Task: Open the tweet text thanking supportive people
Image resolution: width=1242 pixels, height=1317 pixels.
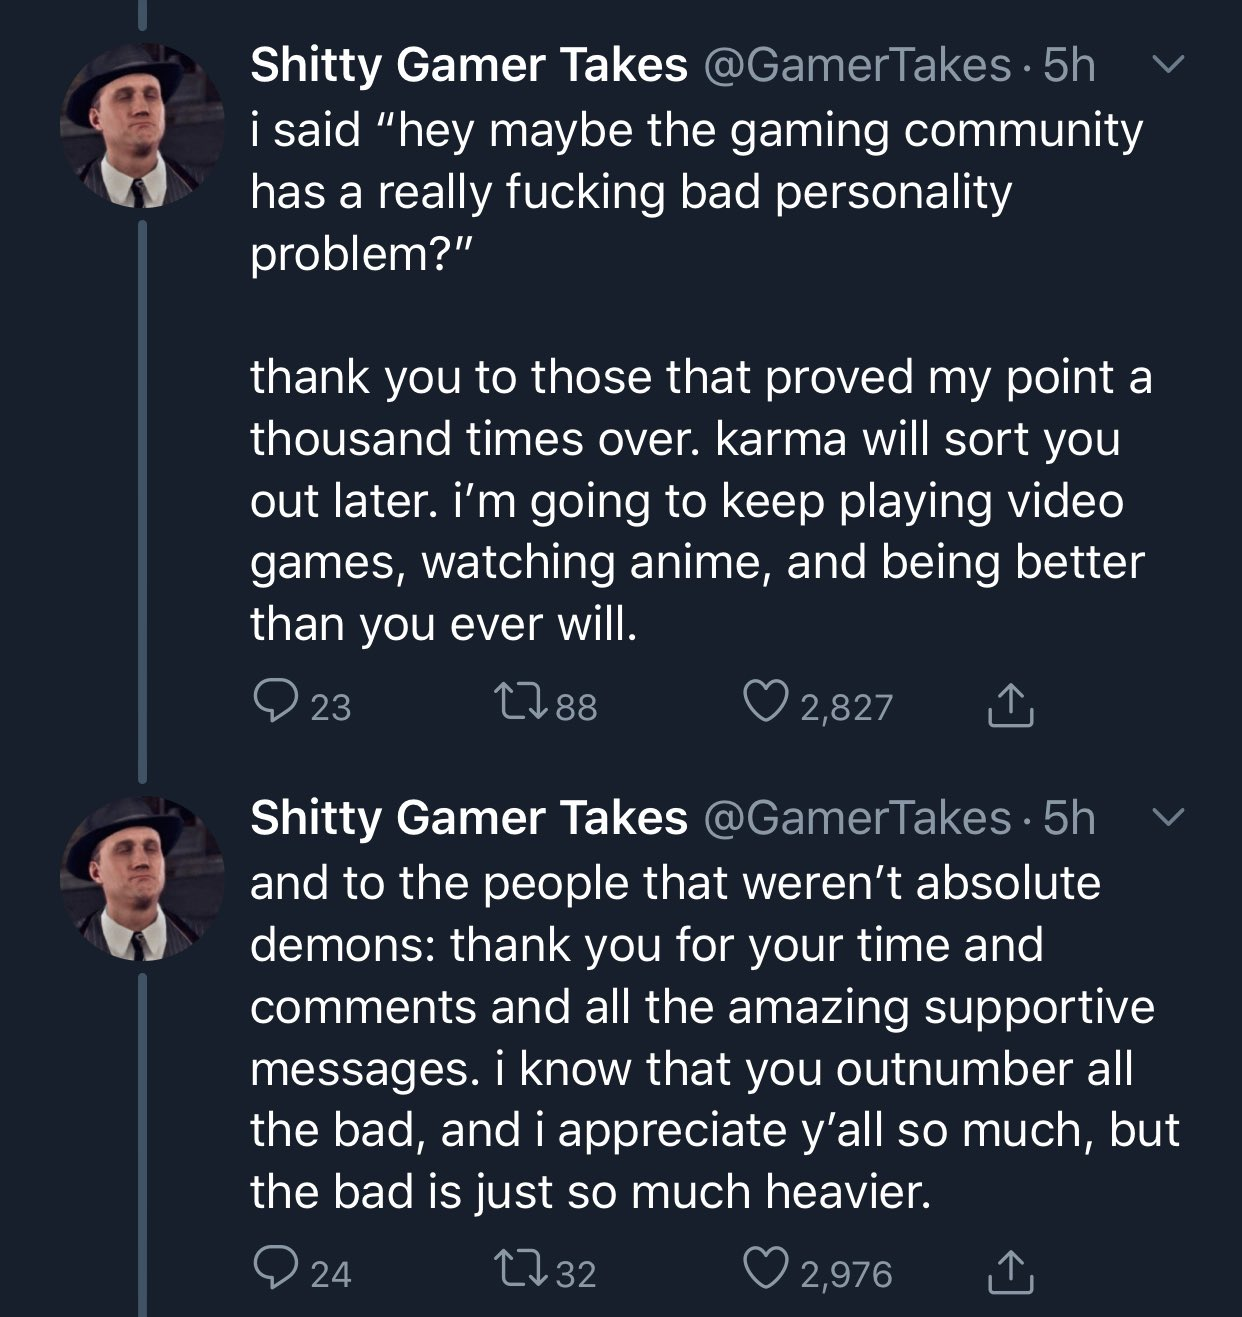Action: [x=700, y=1037]
